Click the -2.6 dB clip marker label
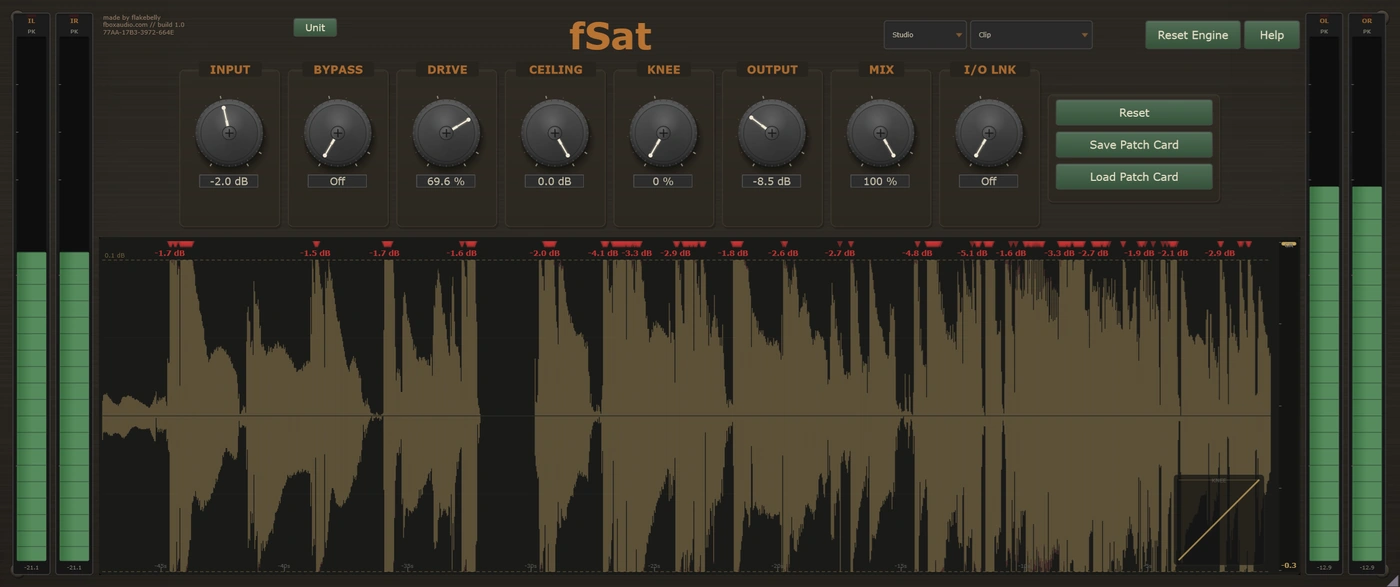This screenshot has width=1400, height=587. (783, 254)
